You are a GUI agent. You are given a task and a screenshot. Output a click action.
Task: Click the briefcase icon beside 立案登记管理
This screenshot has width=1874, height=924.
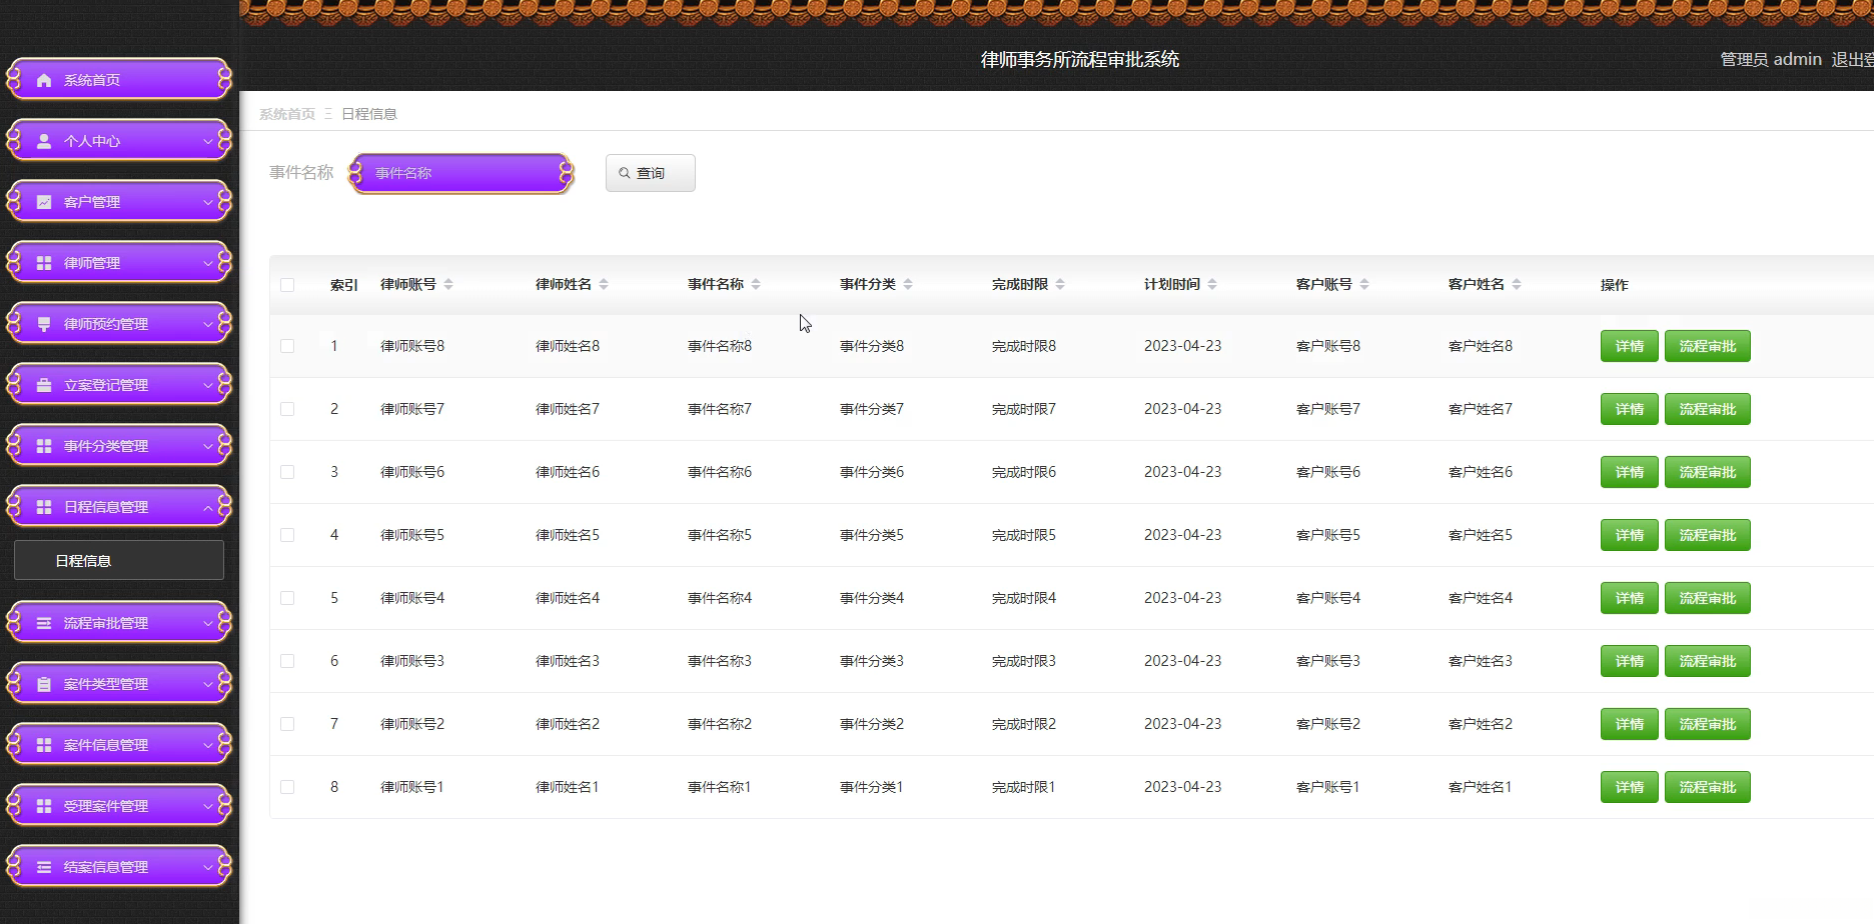pos(44,385)
